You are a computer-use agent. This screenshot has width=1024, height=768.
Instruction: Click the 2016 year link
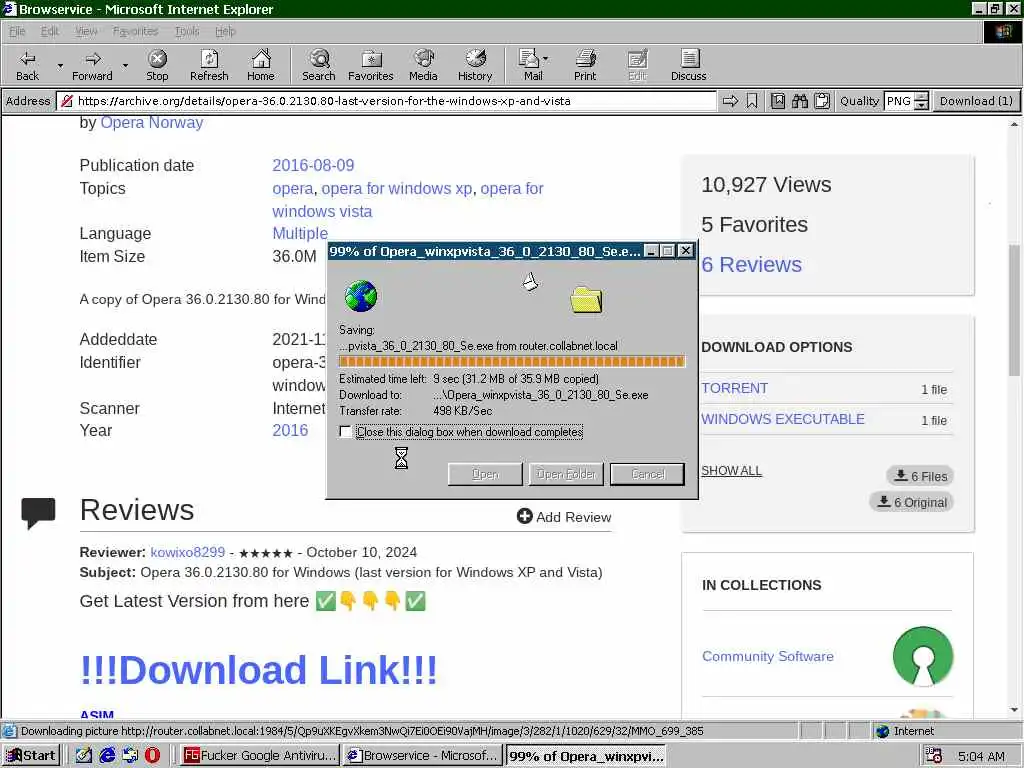point(290,430)
